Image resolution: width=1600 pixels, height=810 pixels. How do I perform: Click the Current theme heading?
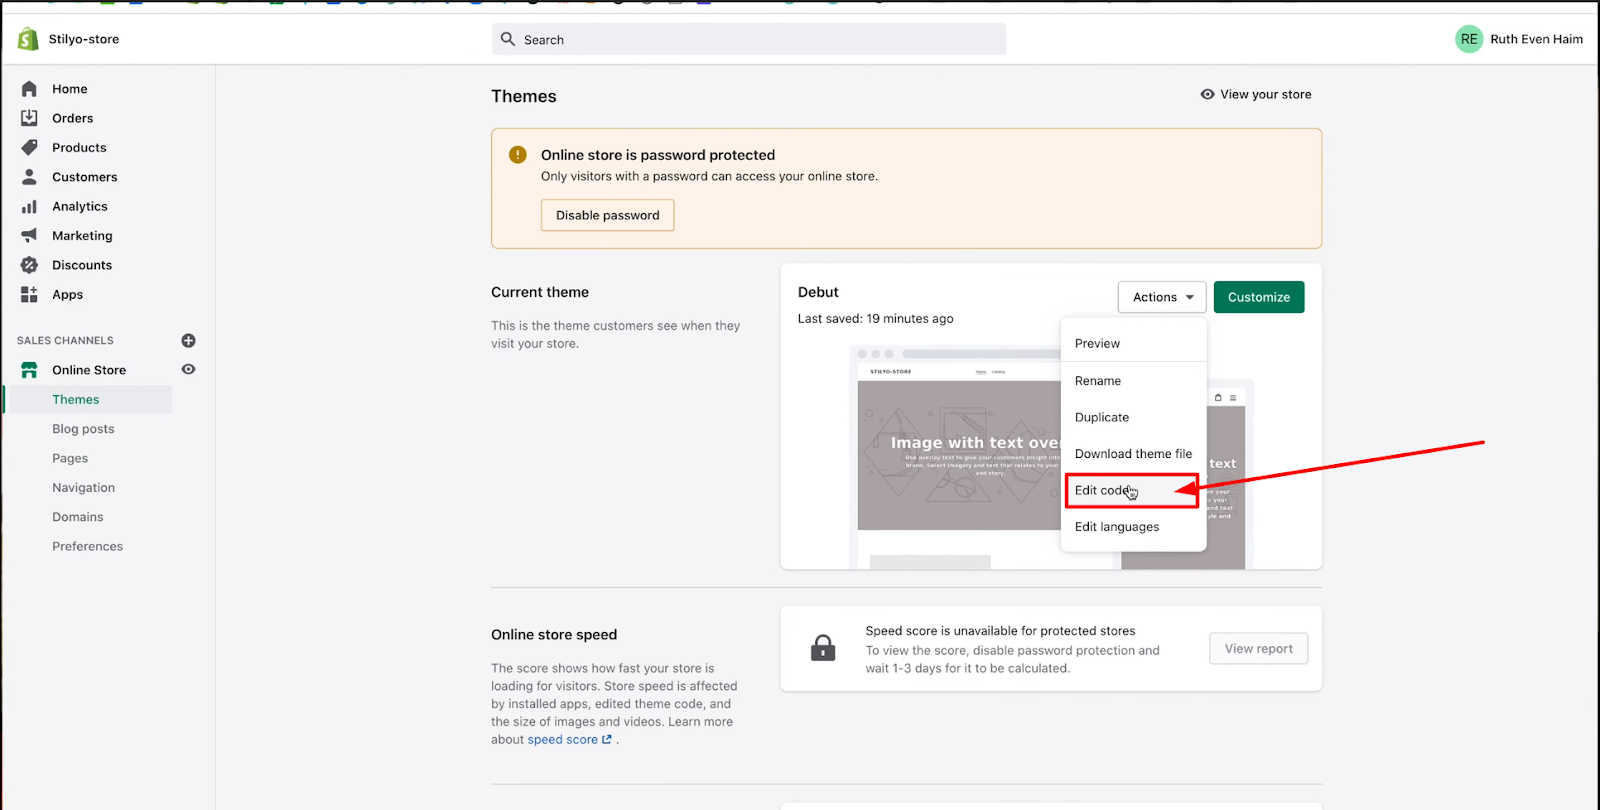540,292
